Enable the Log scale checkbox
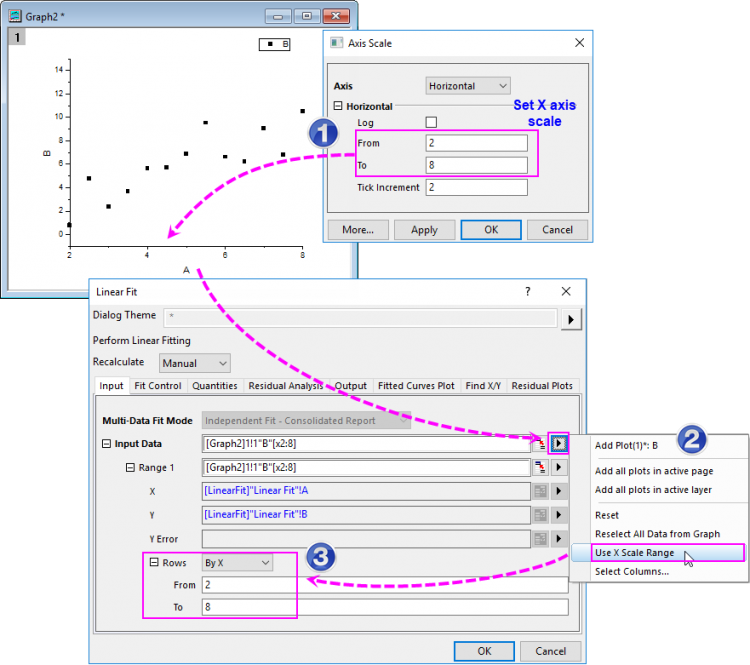The height and width of the screenshot is (665, 750). [431, 122]
